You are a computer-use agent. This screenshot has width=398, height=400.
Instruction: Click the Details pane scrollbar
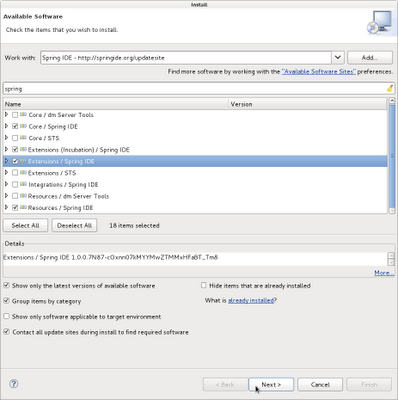point(391,259)
